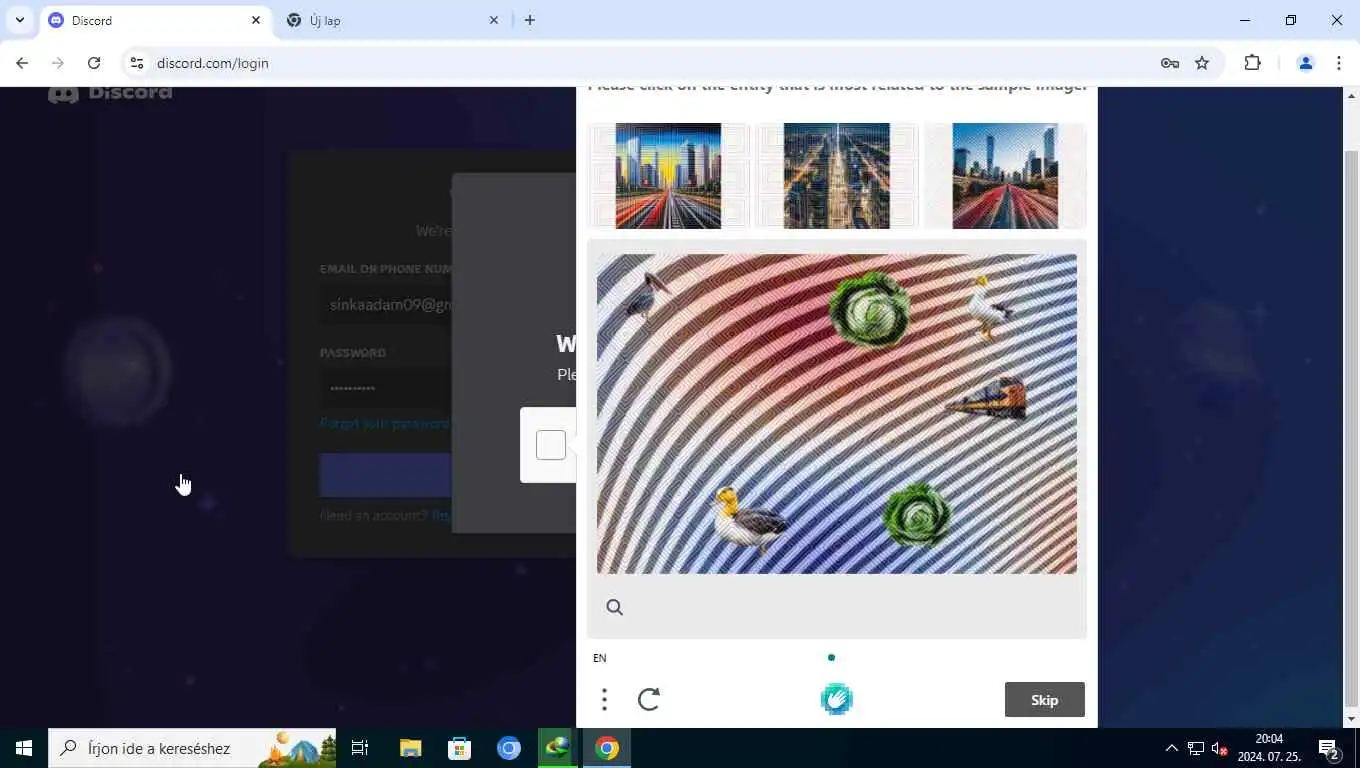Click the email or phone number field

pos(385,304)
